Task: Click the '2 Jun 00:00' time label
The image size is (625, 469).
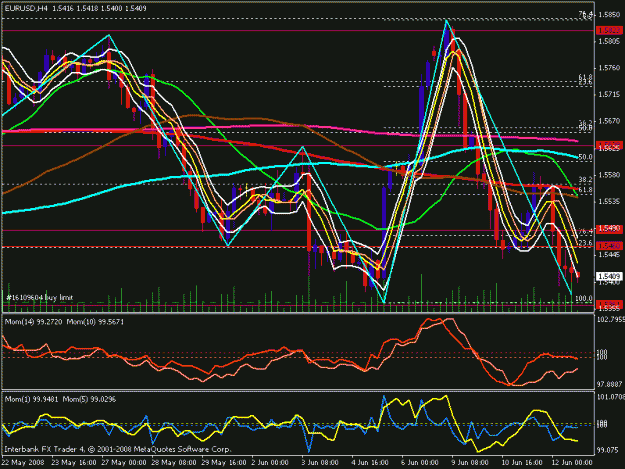Action: pyautogui.click(x=270, y=463)
